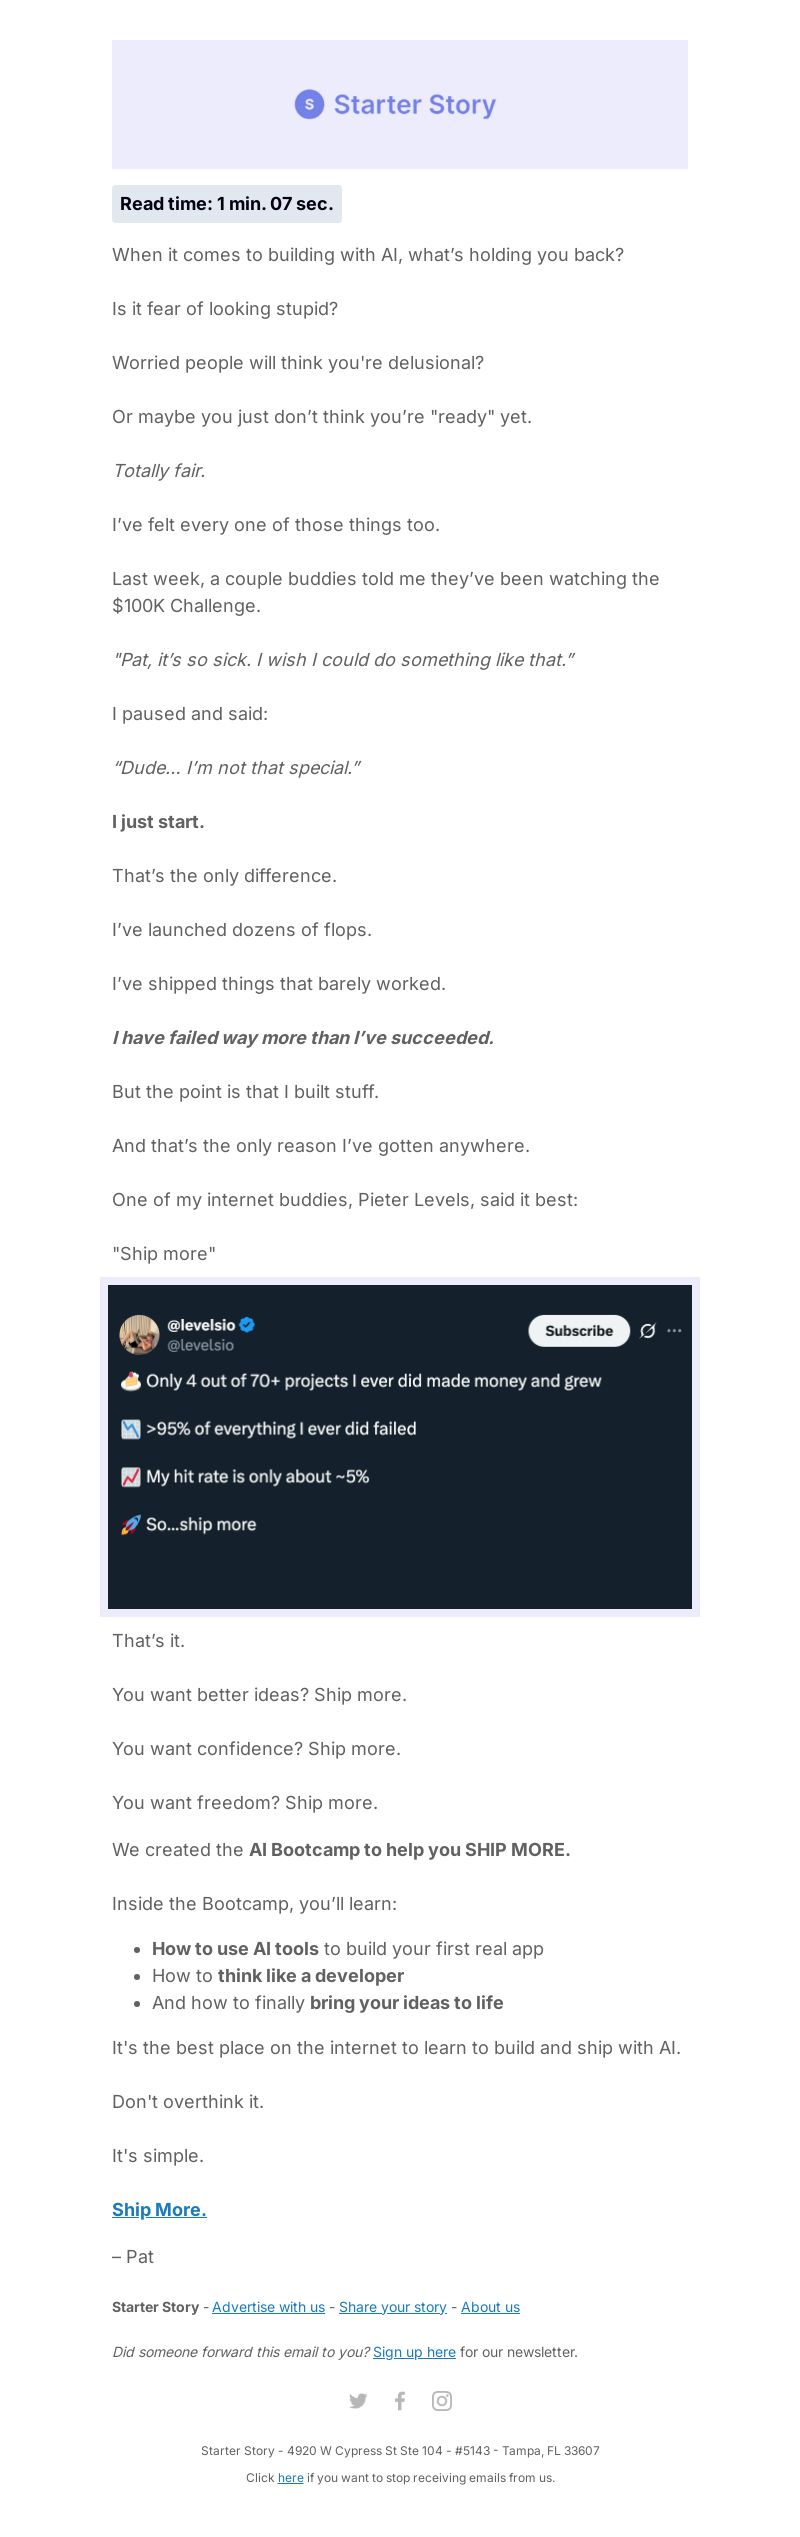Click the 'here' unsubscribe link
The width and height of the screenshot is (800, 2537).
(x=291, y=2478)
